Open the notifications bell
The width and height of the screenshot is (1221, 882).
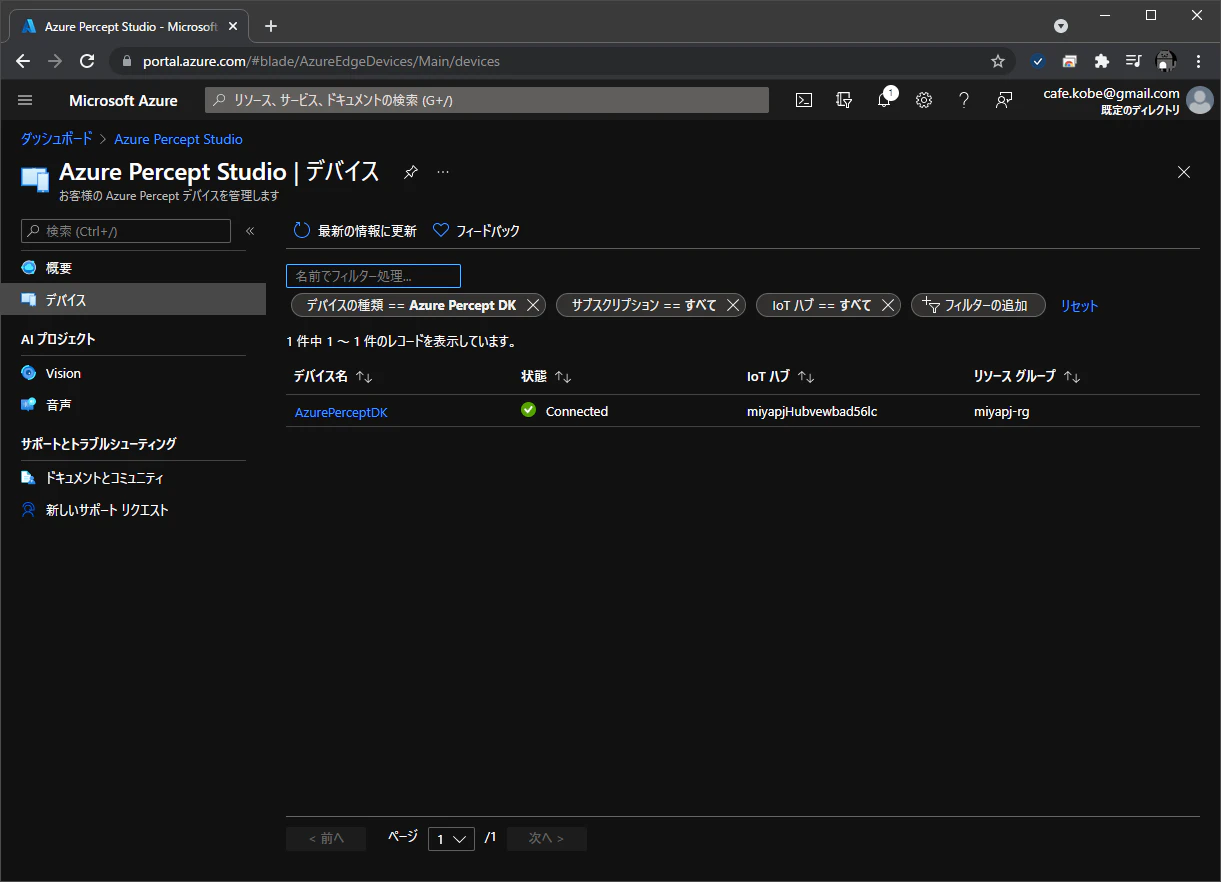[884, 100]
